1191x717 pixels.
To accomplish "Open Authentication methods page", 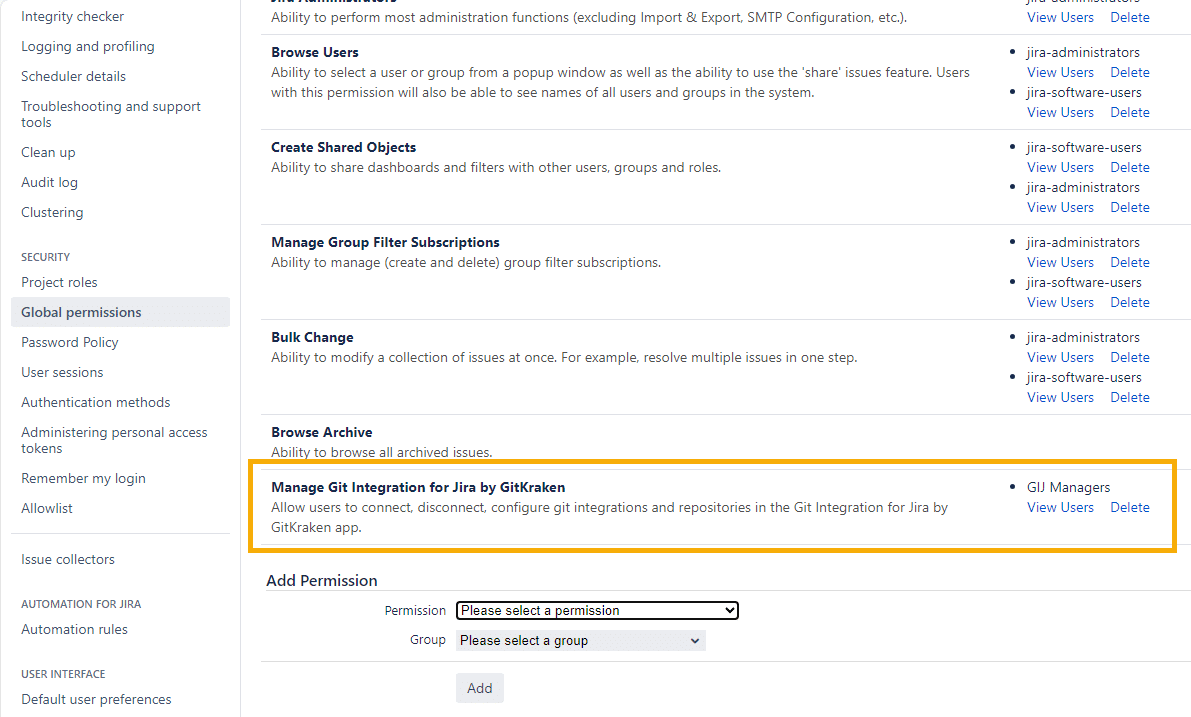I will (95, 402).
